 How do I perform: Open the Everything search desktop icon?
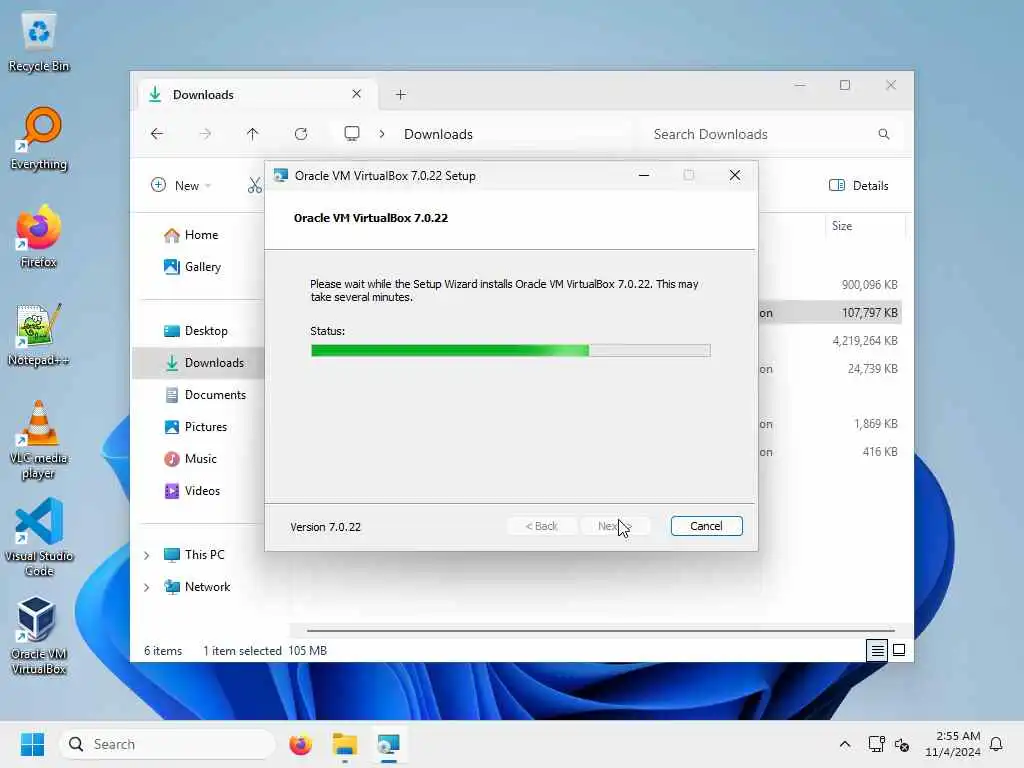coord(39,139)
